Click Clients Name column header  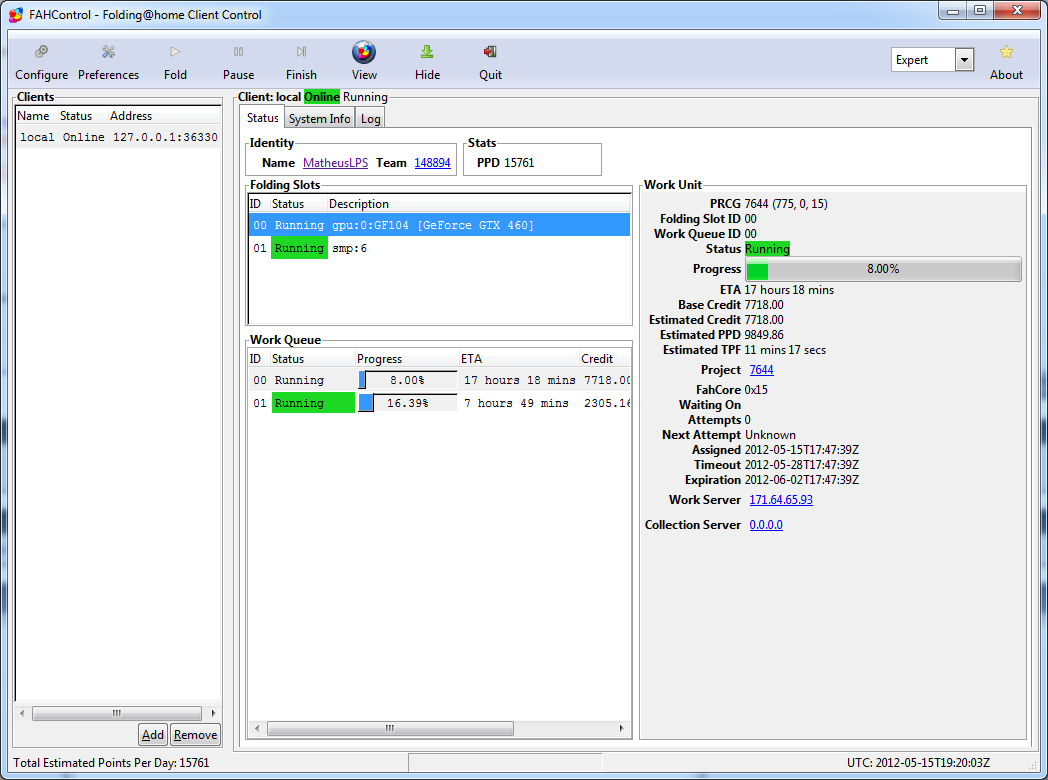pos(37,116)
